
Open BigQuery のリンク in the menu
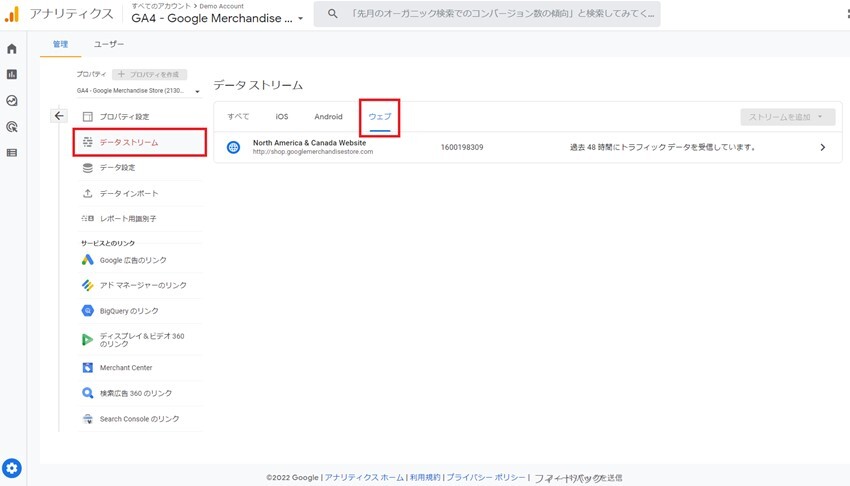coord(129,311)
